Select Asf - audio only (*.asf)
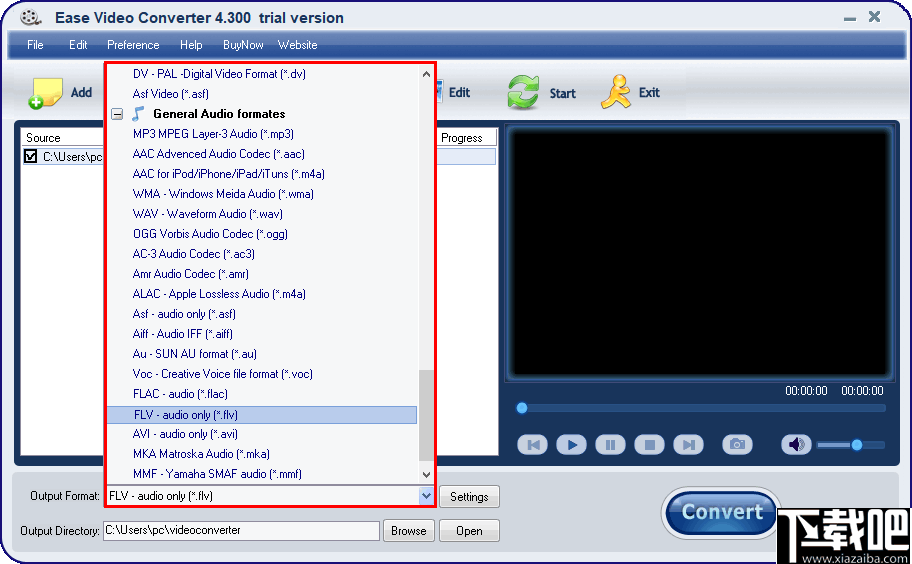Screen dimensions: 912x564 click(x=184, y=314)
